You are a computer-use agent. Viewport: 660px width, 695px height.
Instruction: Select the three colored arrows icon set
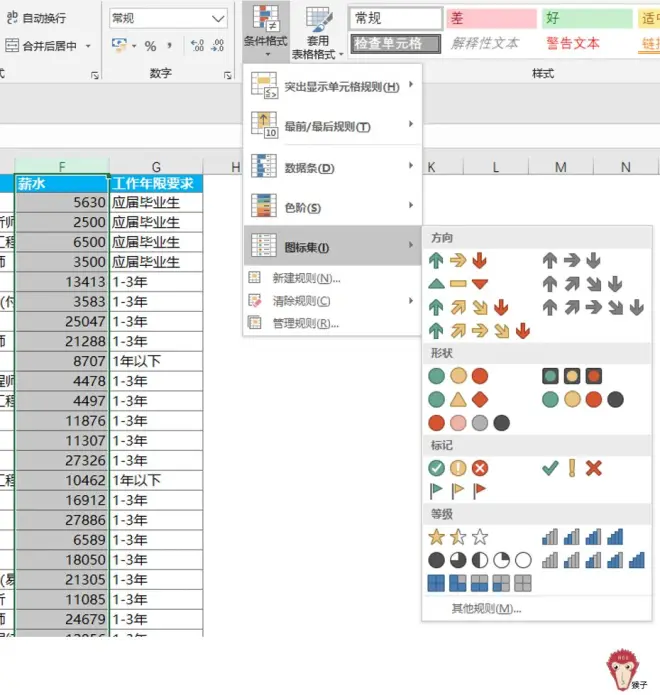[458, 261]
